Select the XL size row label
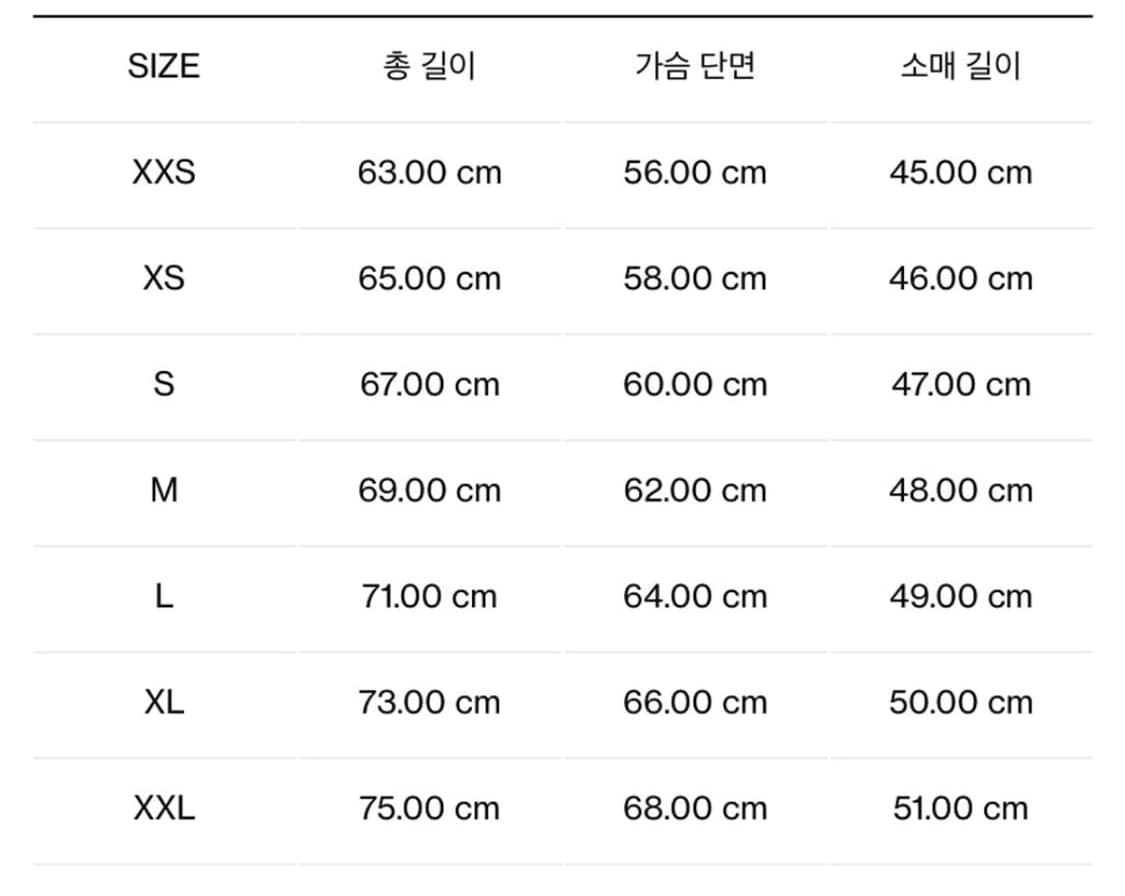The image size is (1125, 896). pyautogui.click(x=164, y=702)
